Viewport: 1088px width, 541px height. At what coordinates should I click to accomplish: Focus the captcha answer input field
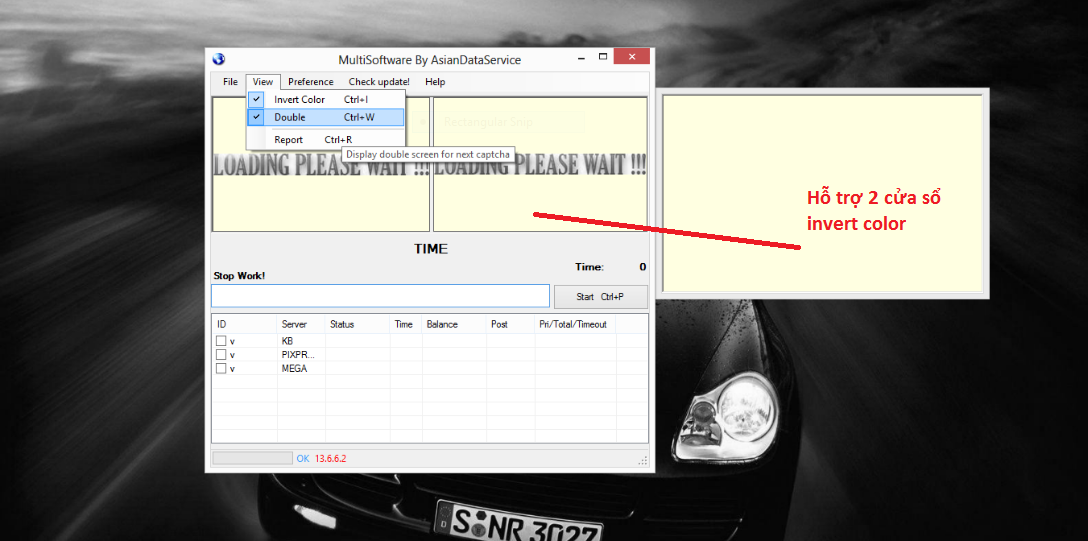click(x=380, y=296)
